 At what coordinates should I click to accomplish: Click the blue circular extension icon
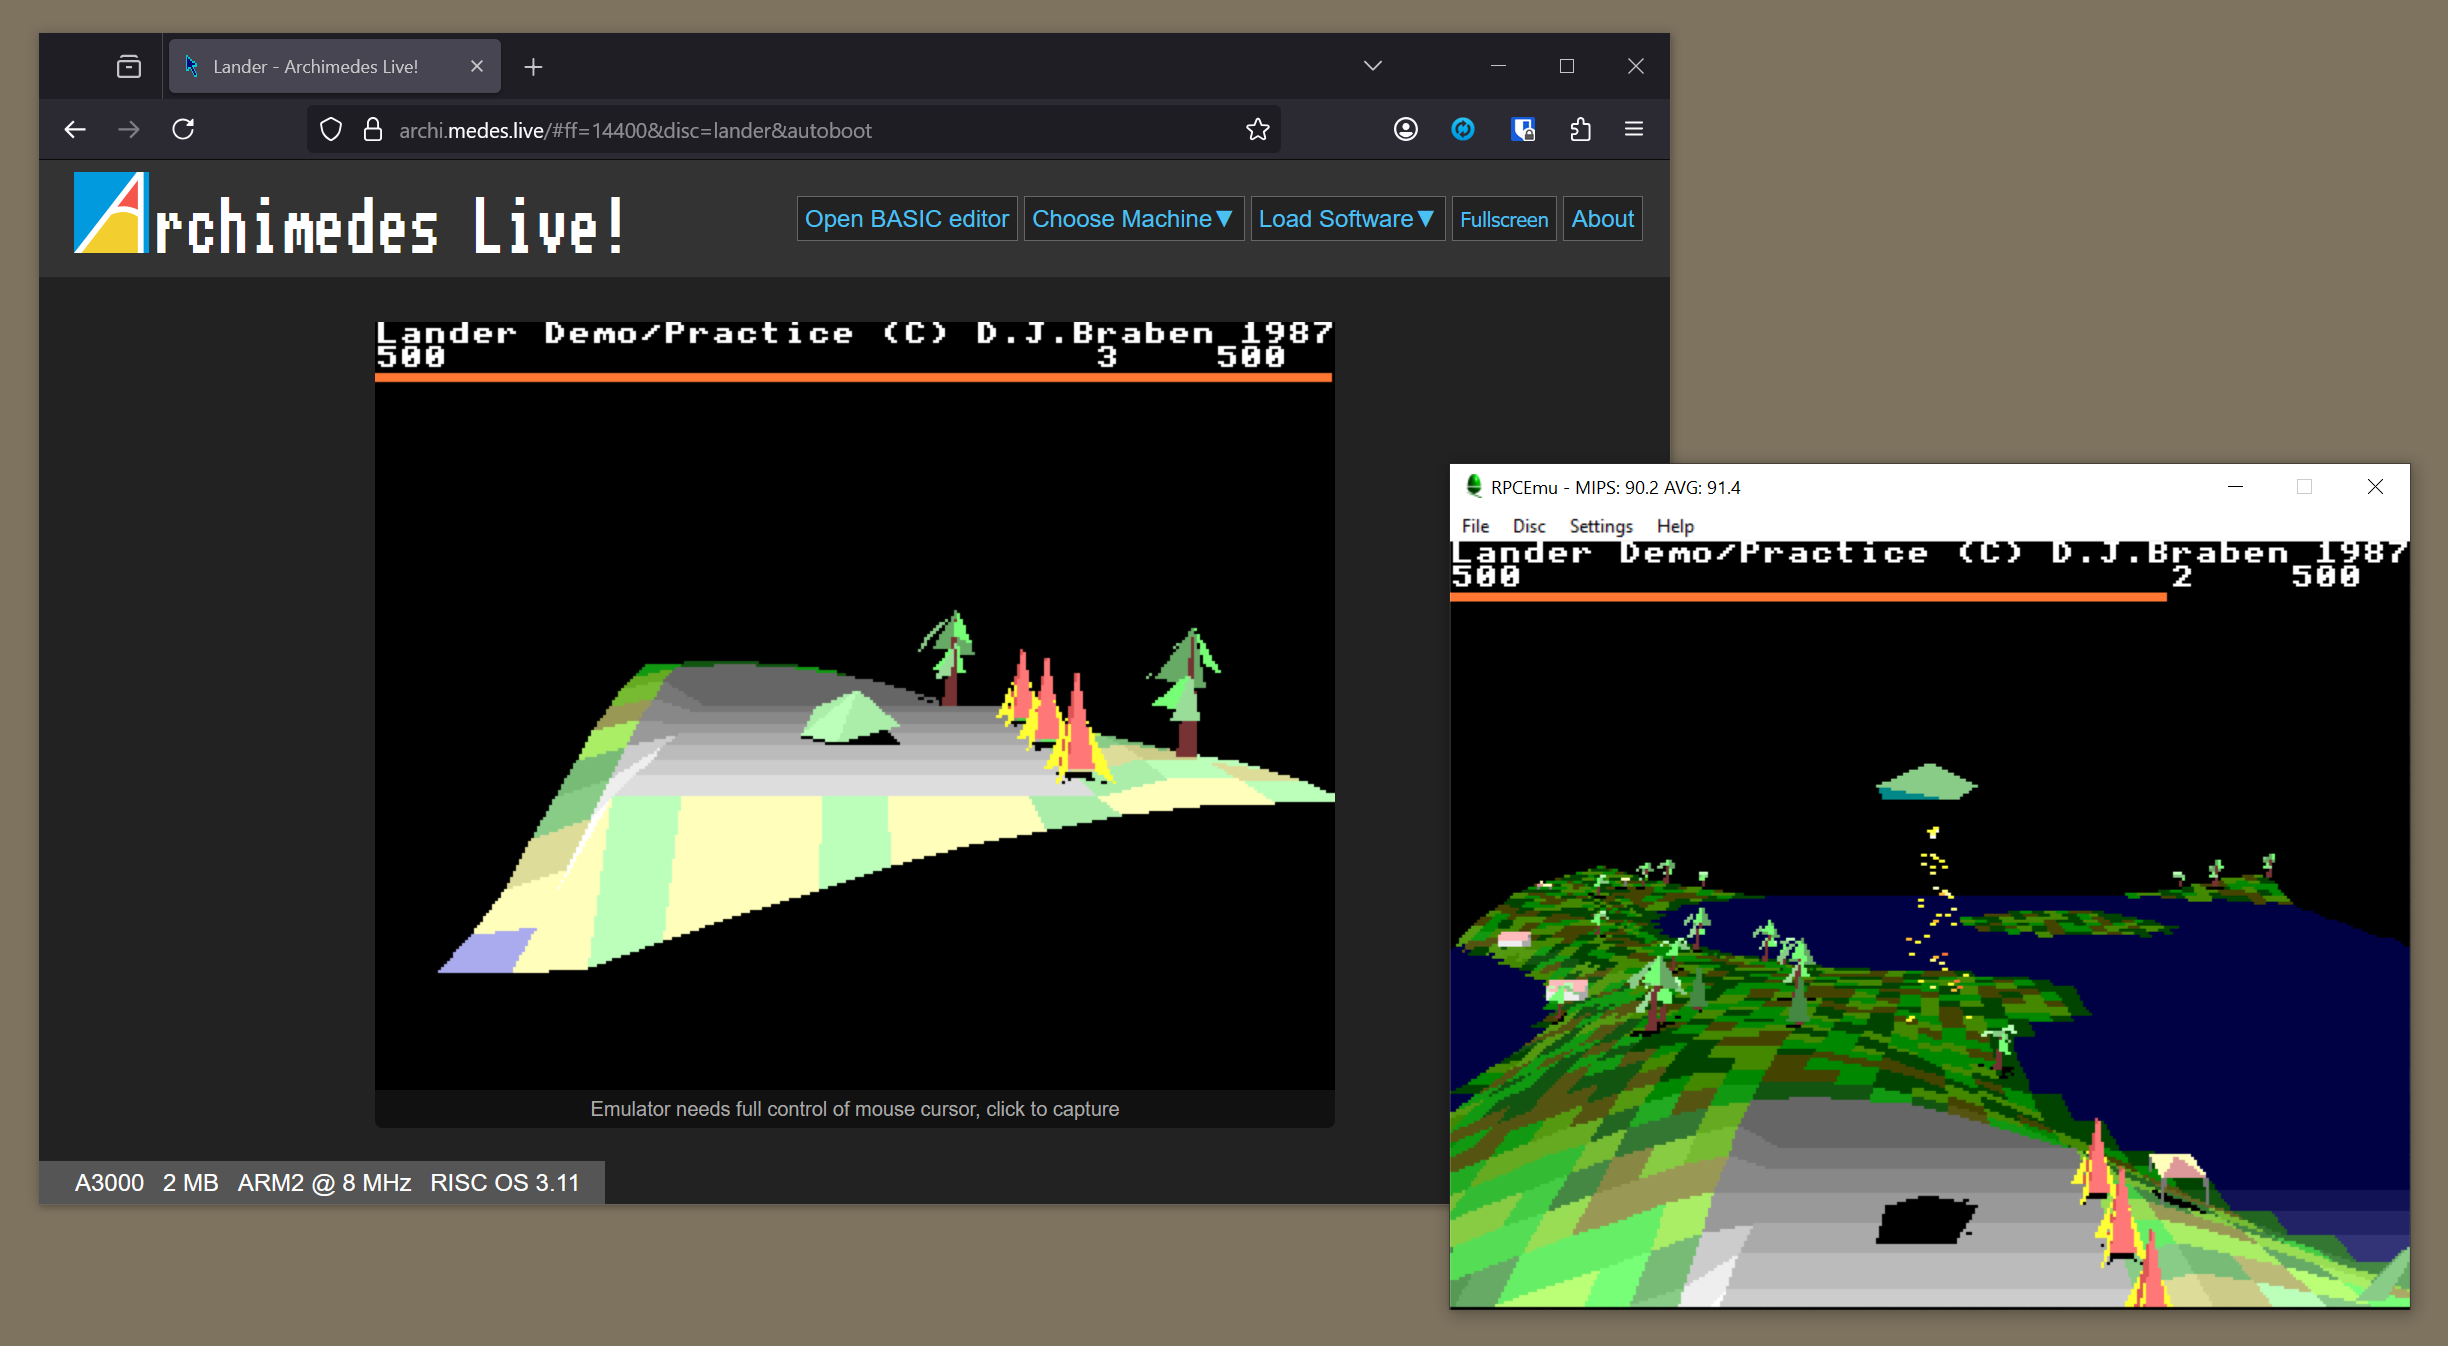pyautogui.click(x=1463, y=130)
